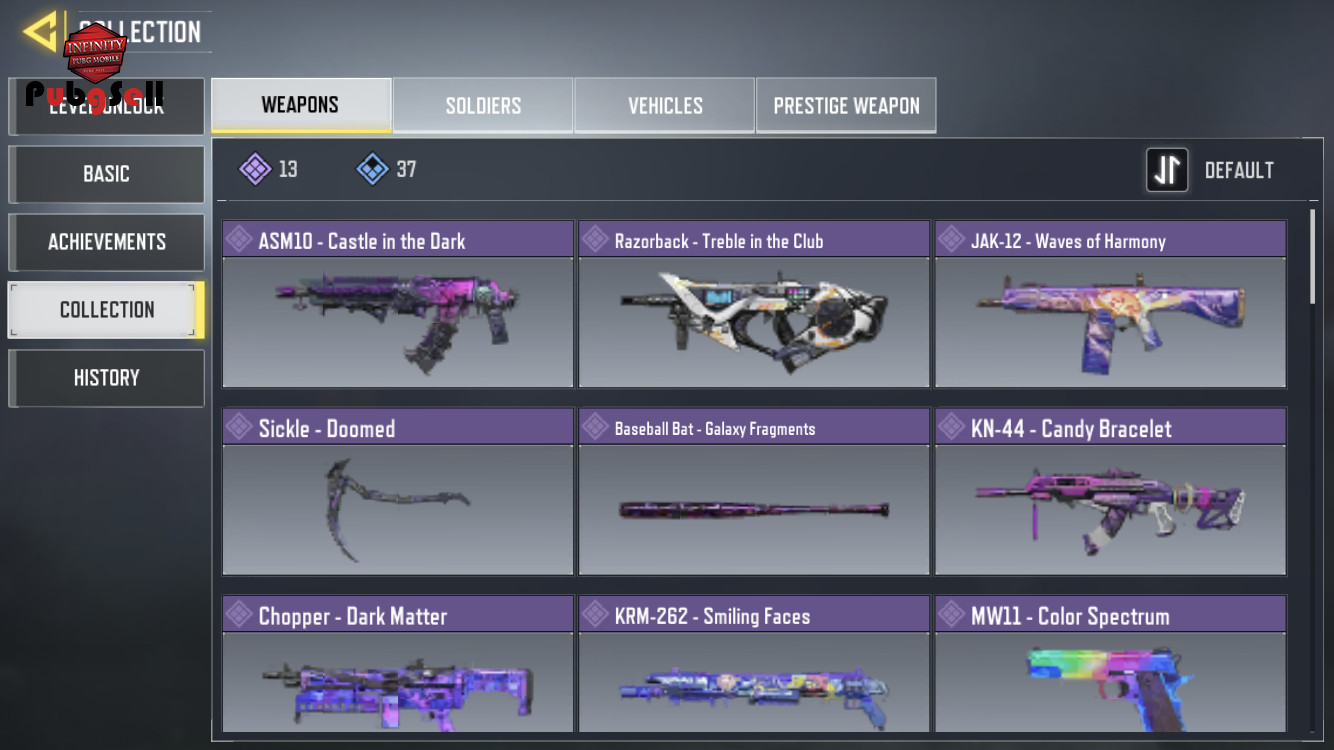Image resolution: width=1334 pixels, height=750 pixels.
Task: Switch to the SOLDIERS tab
Action: click(x=483, y=105)
